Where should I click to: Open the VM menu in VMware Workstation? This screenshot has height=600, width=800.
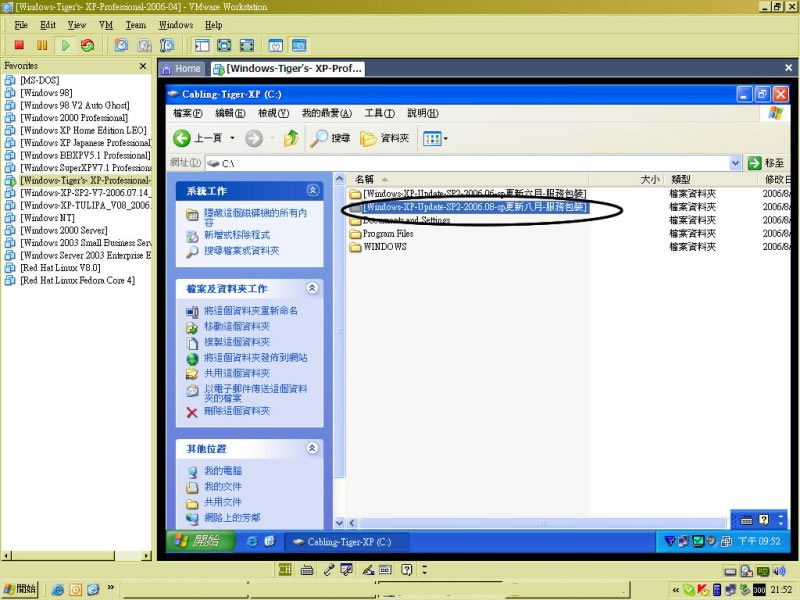(106, 25)
